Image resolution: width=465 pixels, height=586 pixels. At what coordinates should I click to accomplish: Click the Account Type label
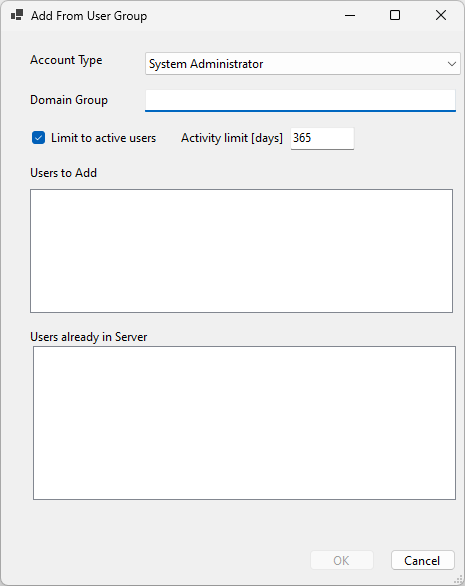pos(66,60)
